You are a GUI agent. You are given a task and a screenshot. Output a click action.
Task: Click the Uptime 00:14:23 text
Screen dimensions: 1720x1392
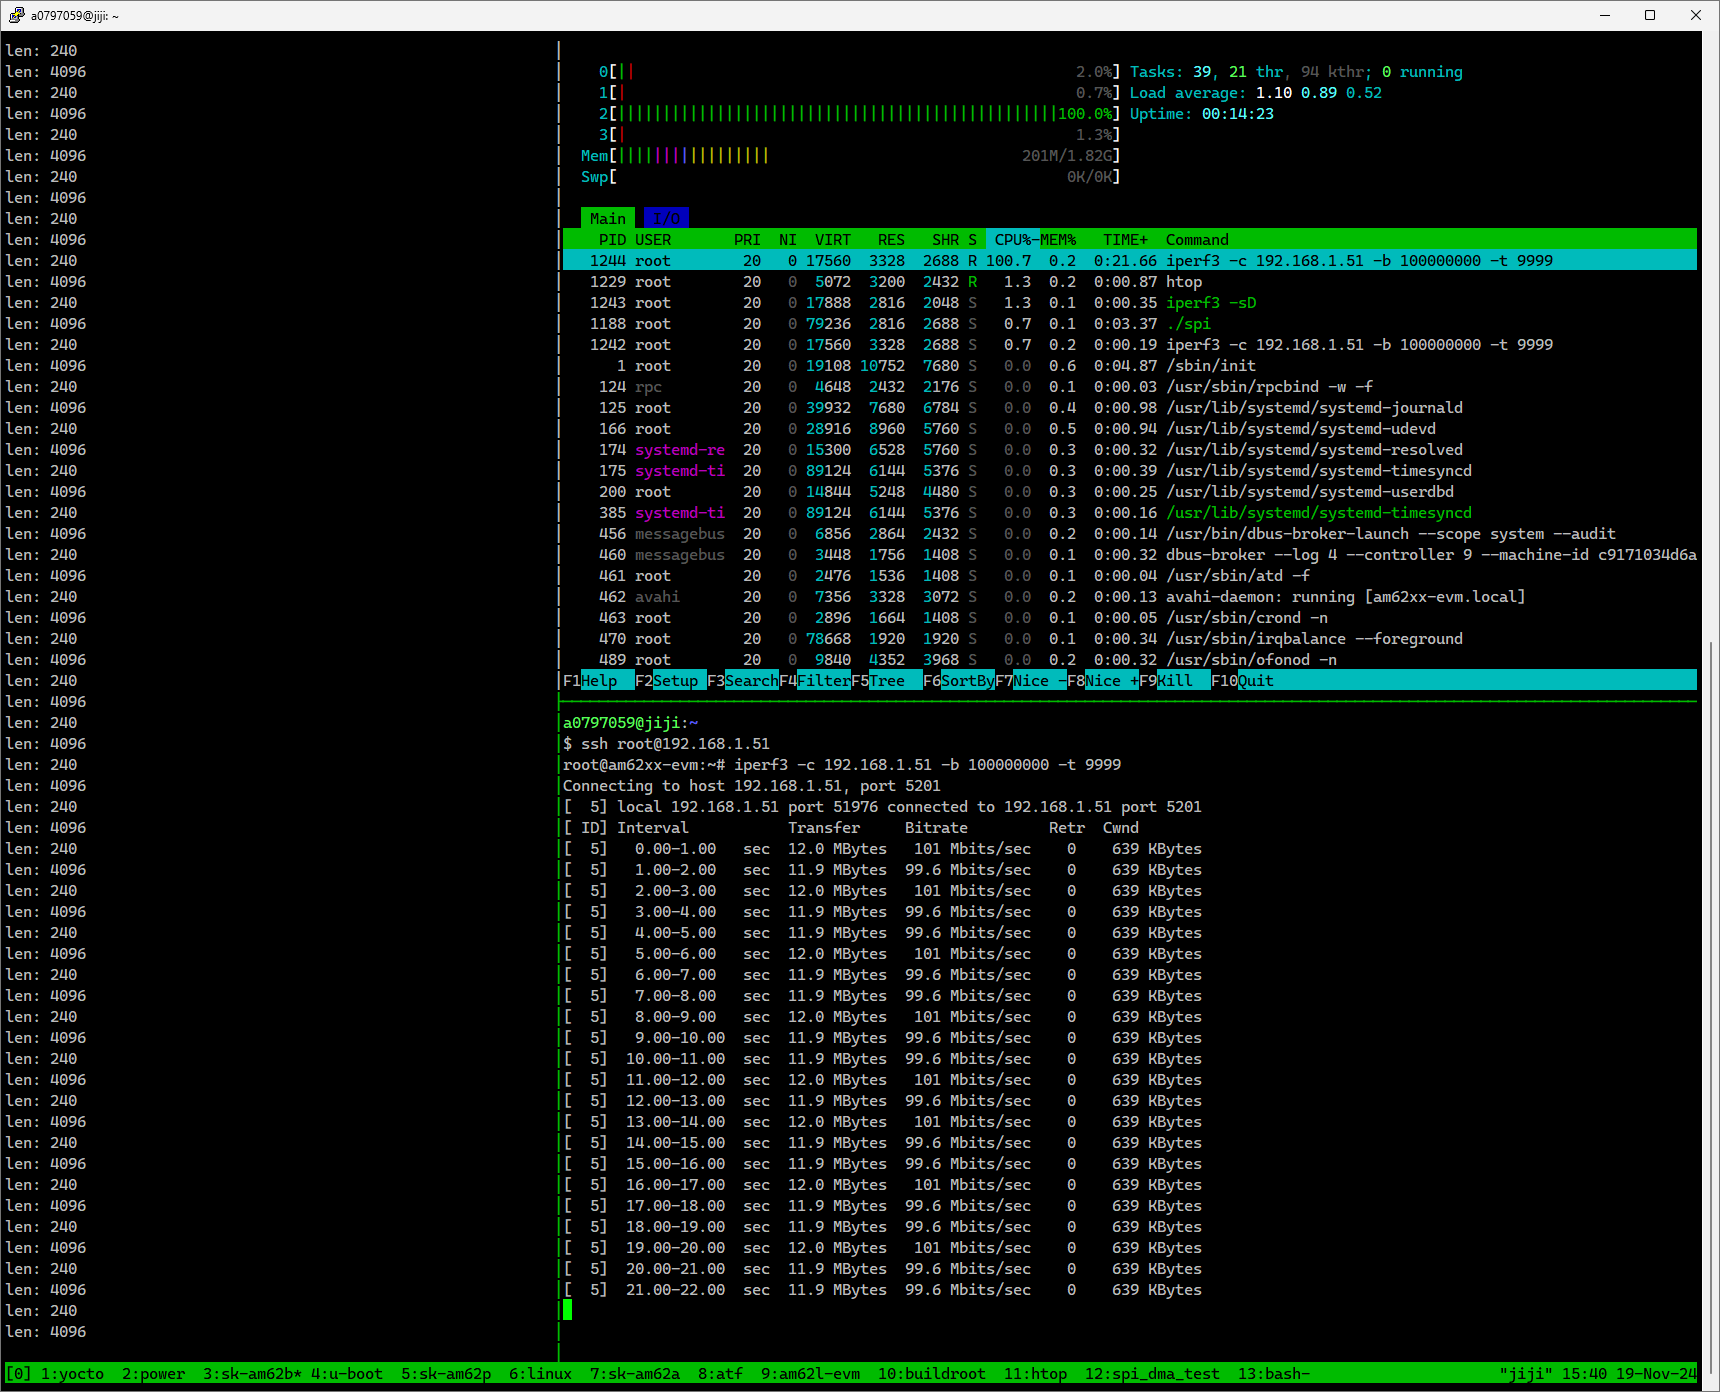coord(1202,114)
